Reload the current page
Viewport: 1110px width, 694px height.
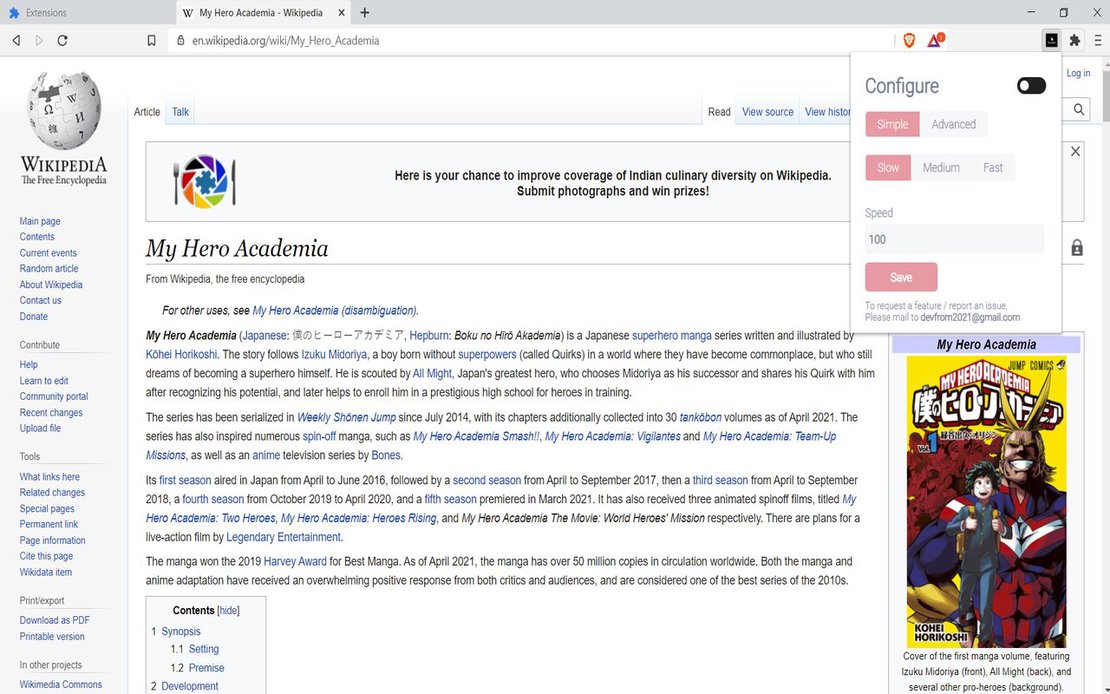pyautogui.click(x=62, y=40)
